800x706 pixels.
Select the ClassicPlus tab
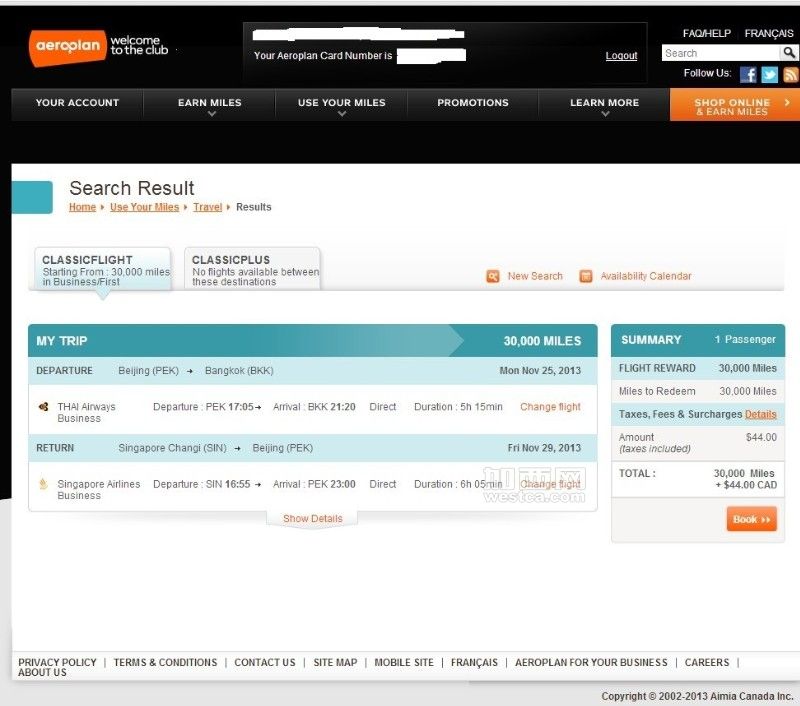tap(253, 270)
